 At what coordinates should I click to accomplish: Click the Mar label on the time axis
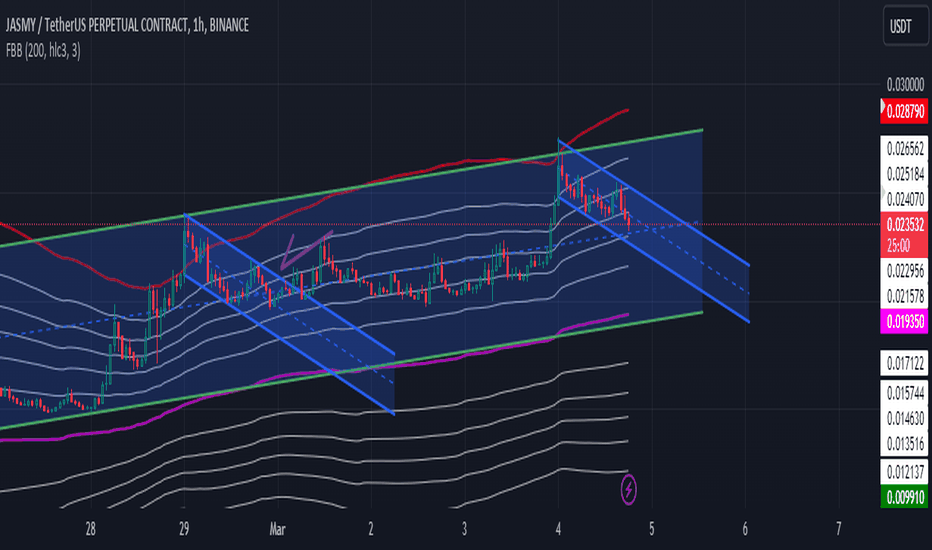click(x=277, y=529)
